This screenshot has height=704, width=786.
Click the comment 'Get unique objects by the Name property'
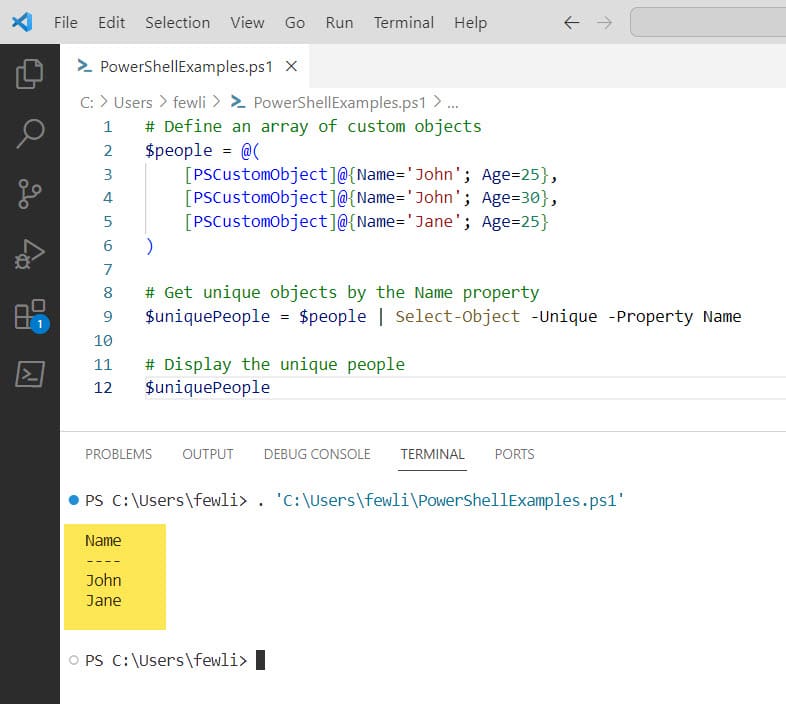click(342, 292)
